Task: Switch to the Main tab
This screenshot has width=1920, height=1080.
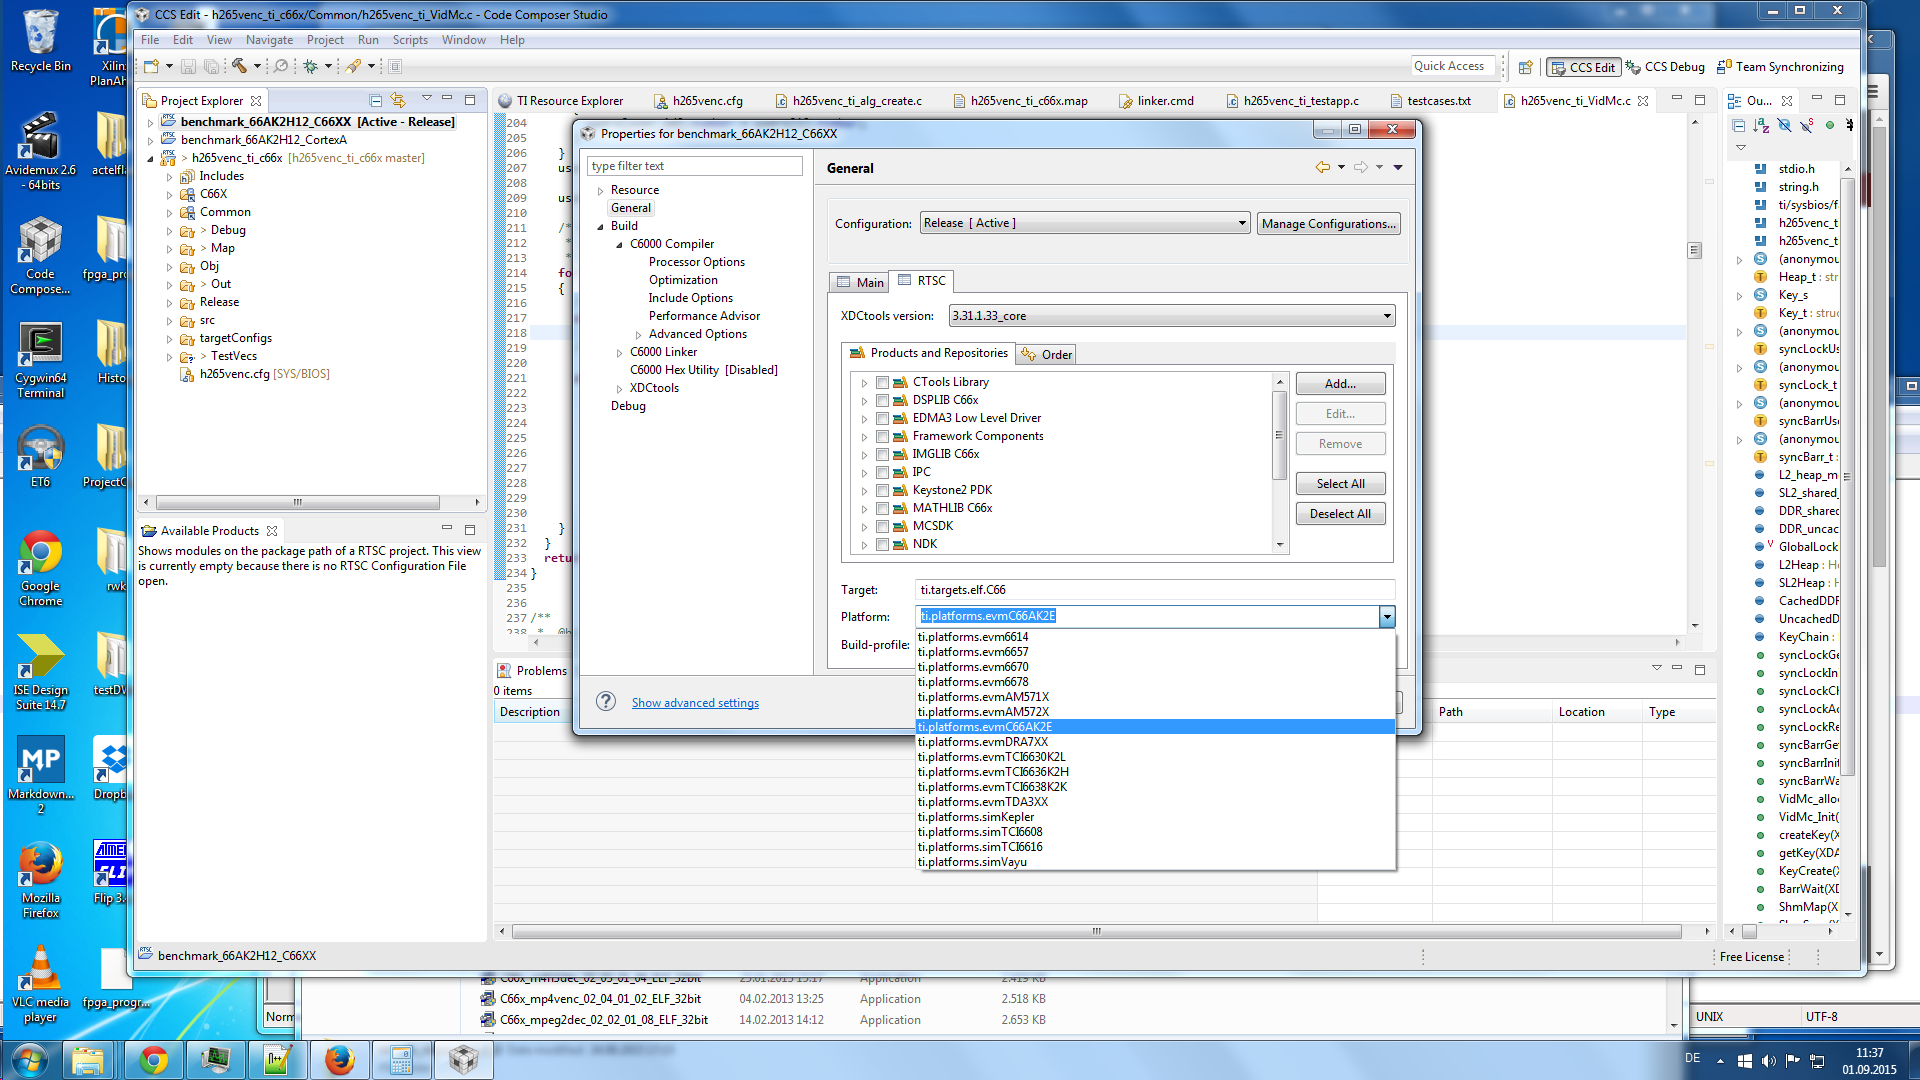Action: tap(860, 282)
